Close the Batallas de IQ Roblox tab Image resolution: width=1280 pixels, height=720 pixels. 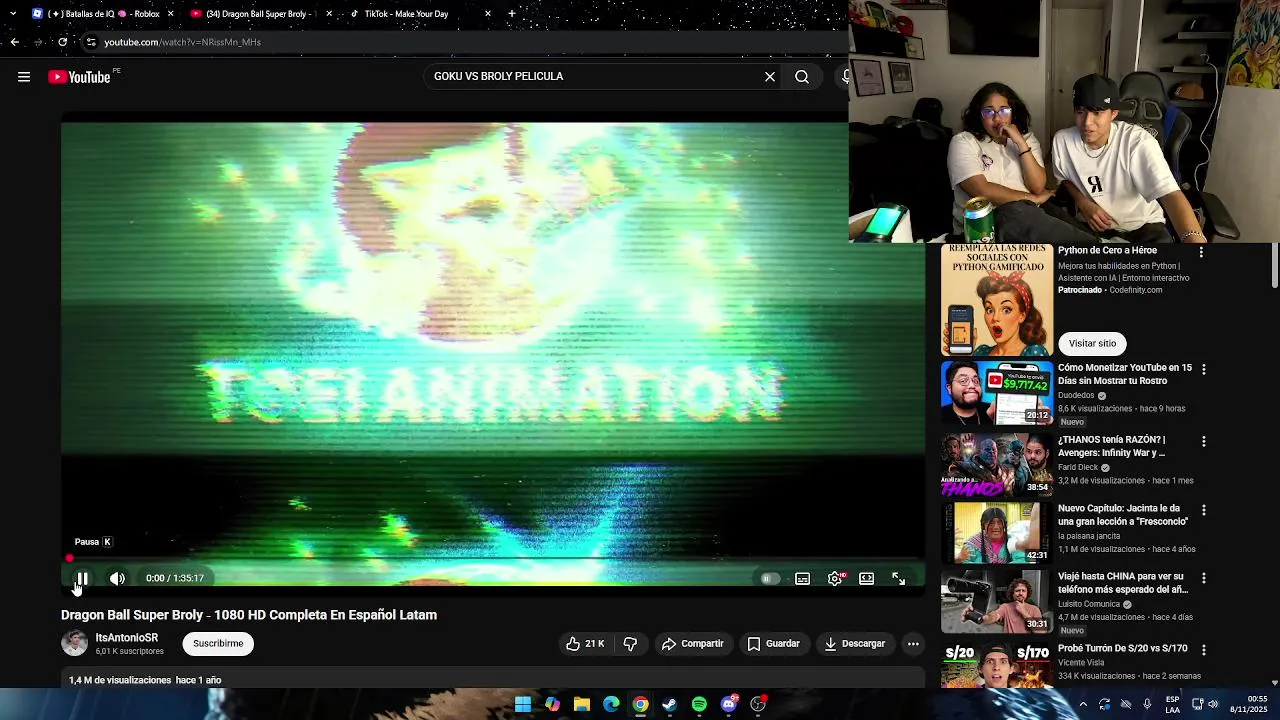170,14
